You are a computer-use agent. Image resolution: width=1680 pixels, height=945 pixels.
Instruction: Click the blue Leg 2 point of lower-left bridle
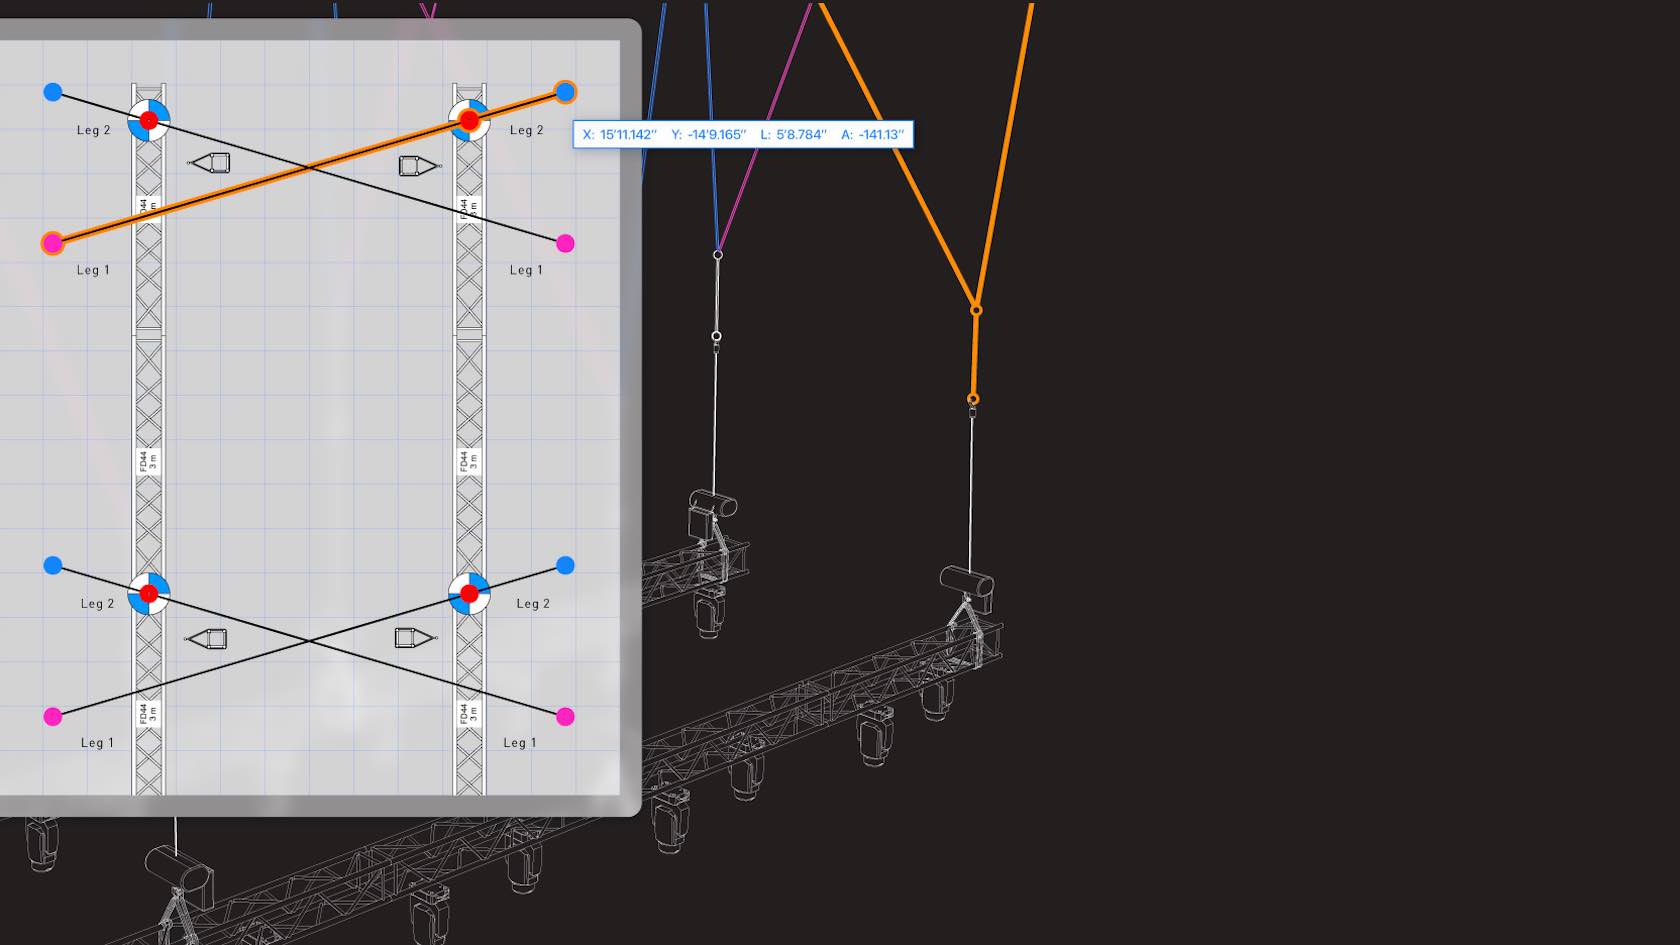[x=53, y=566]
